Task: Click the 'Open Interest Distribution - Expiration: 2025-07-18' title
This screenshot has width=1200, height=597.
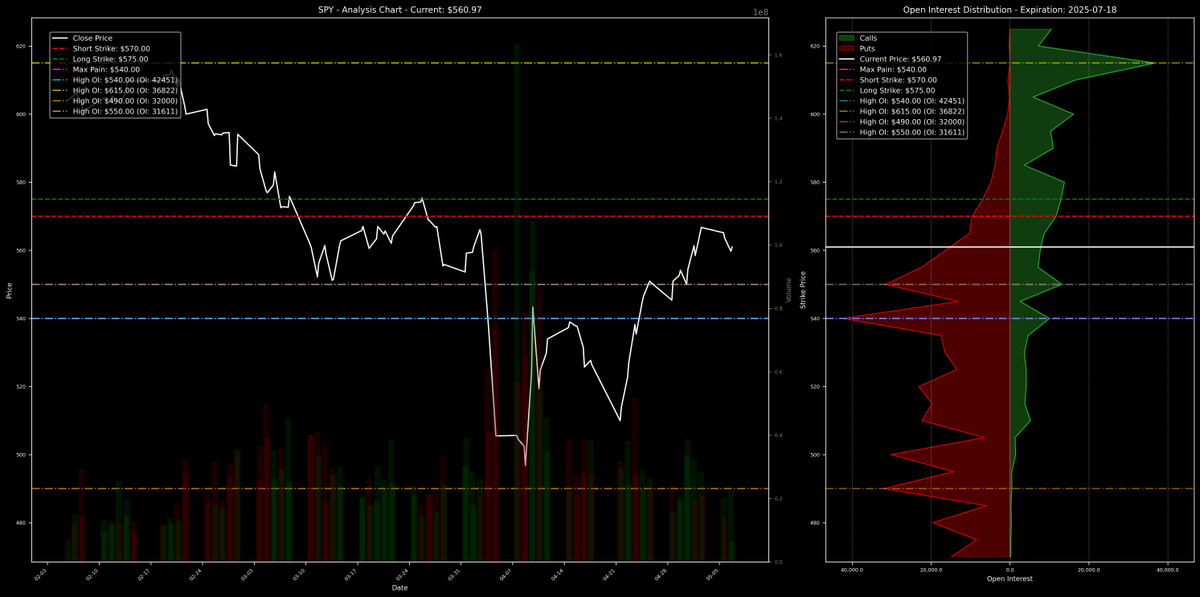Action: [1010, 10]
